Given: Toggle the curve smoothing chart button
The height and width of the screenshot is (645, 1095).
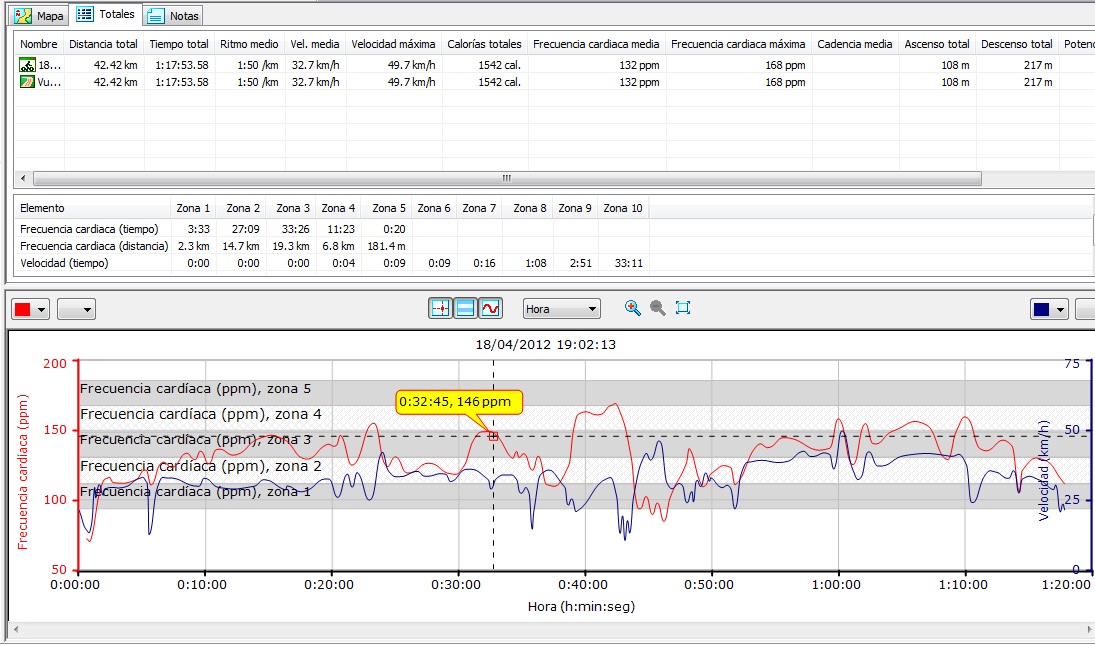Looking at the screenshot, I should coord(491,308).
